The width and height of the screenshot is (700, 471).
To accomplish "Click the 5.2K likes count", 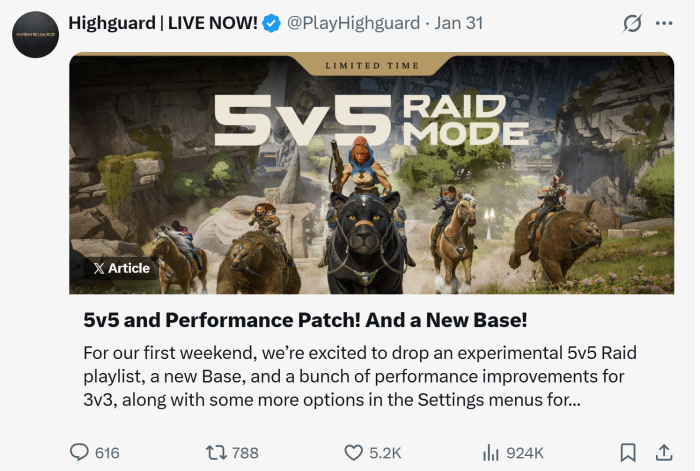I will click(385, 453).
